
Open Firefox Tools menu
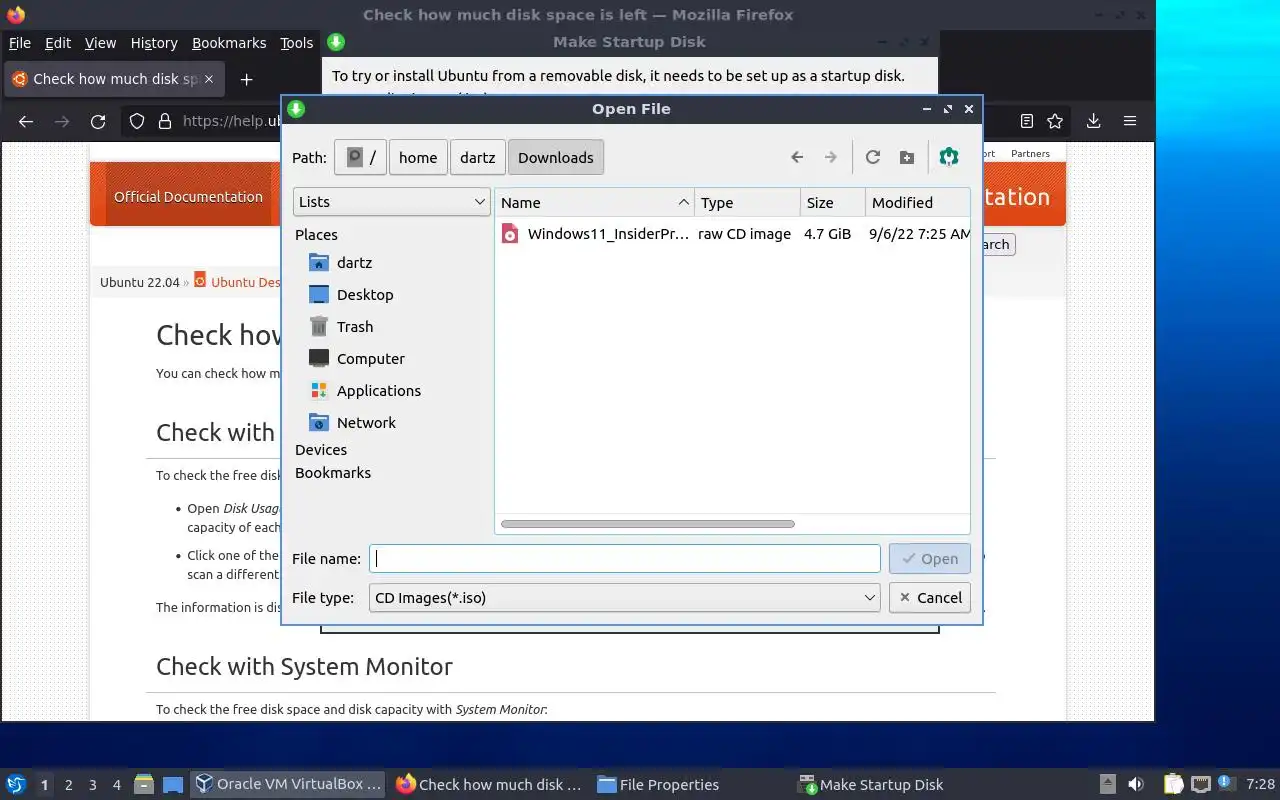(x=296, y=43)
